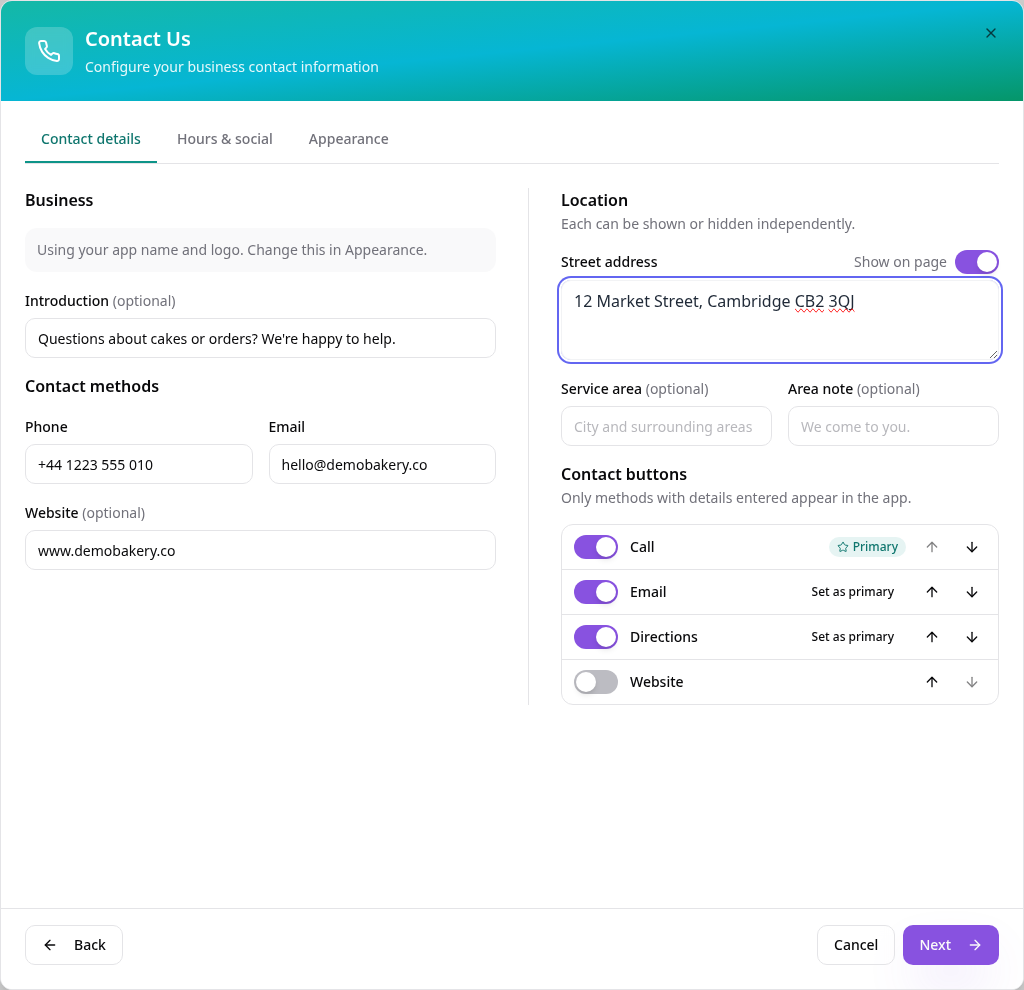Click the 'Contact methods' heading
Viewport: 1024px width, 990px height.
(x=92, y=387)
